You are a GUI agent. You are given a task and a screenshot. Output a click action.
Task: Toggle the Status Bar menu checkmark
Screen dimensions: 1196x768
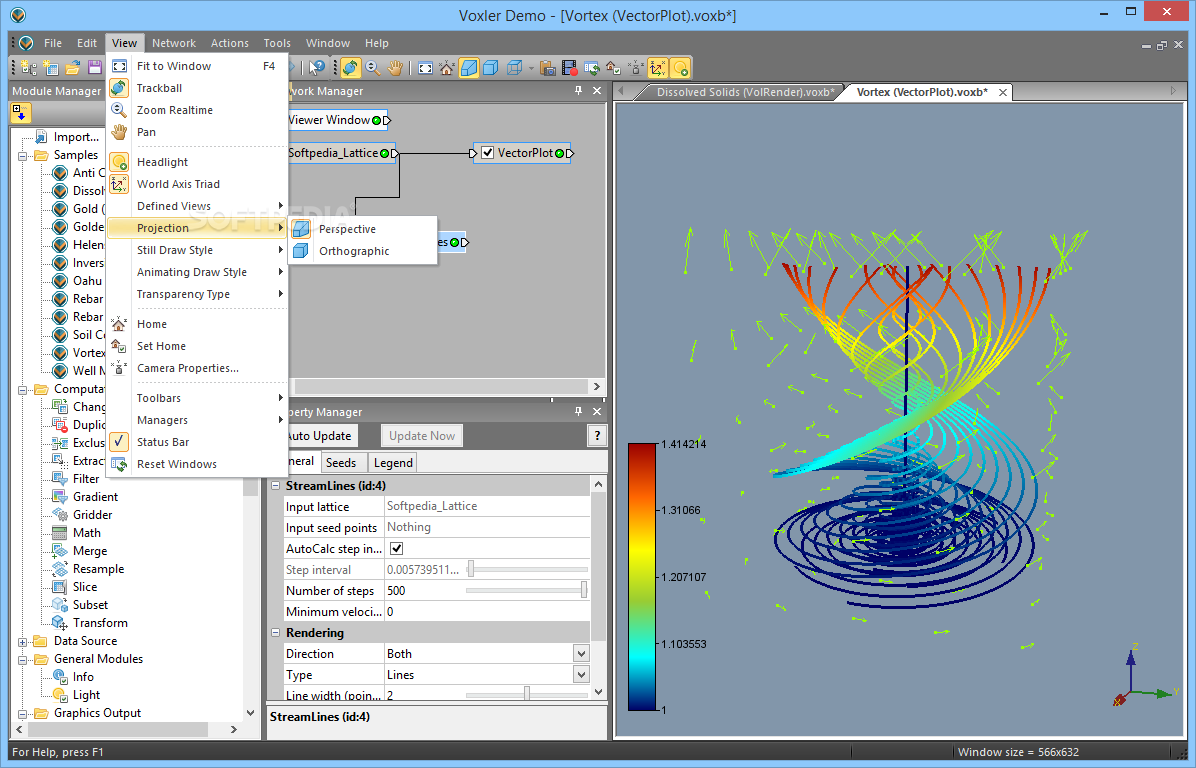pyautogui.click(x=119, y=442)
